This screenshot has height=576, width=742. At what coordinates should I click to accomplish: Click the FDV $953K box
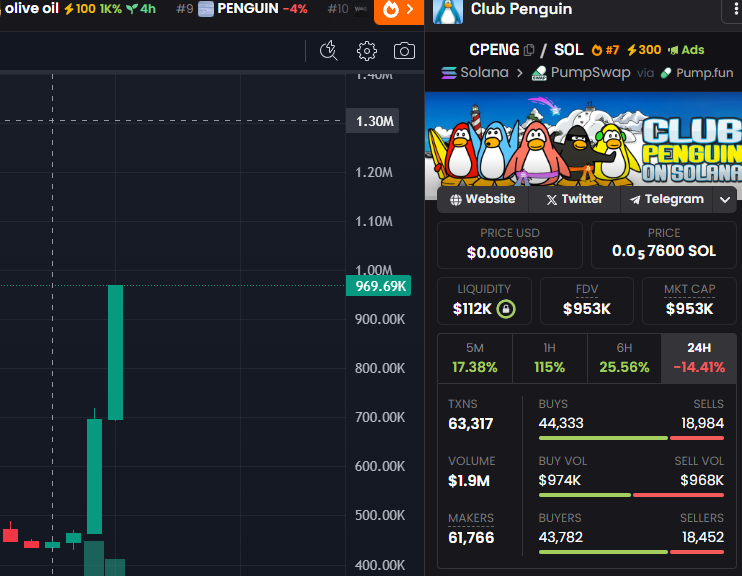587,301
